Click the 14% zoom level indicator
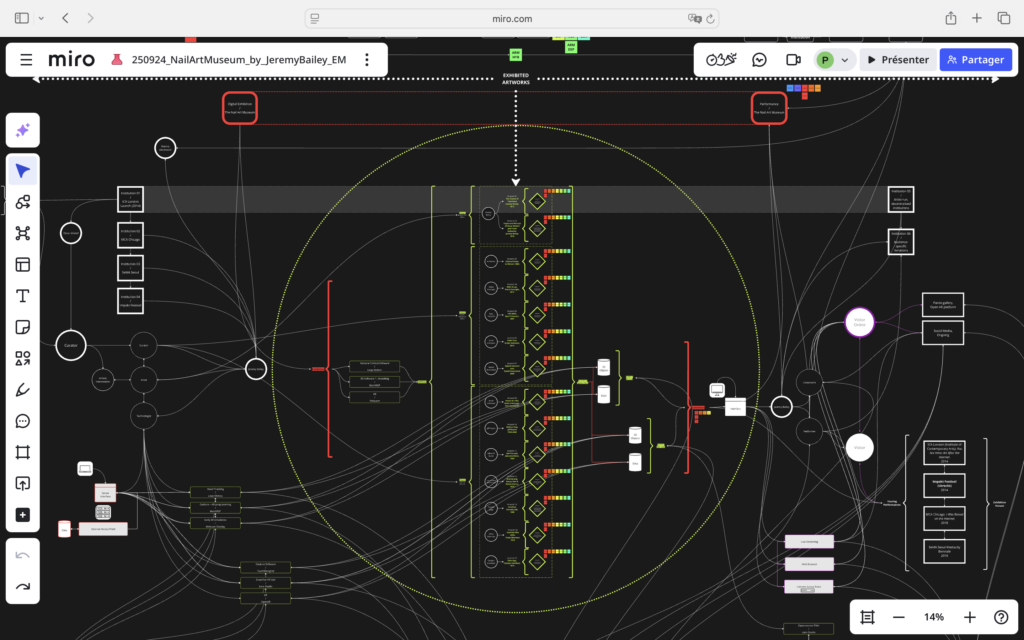The image size is (1024, 640). click(x=934, y=617)
